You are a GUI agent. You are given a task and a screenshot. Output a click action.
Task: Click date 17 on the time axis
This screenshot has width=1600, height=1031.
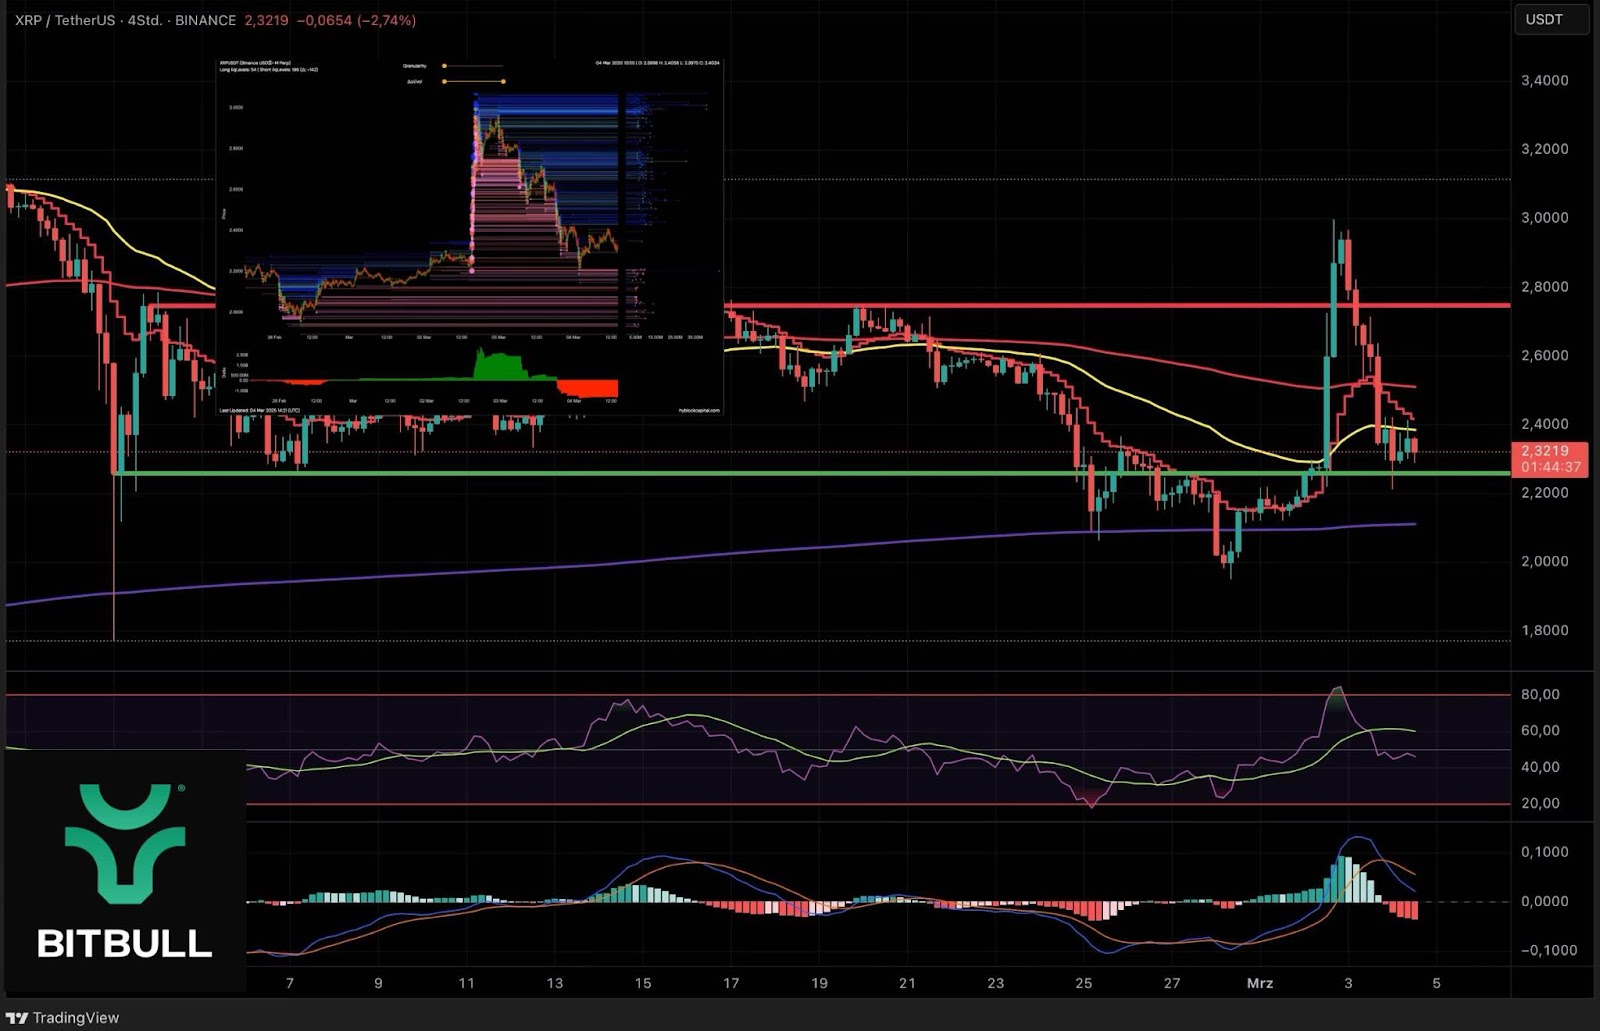pos(731,983)
